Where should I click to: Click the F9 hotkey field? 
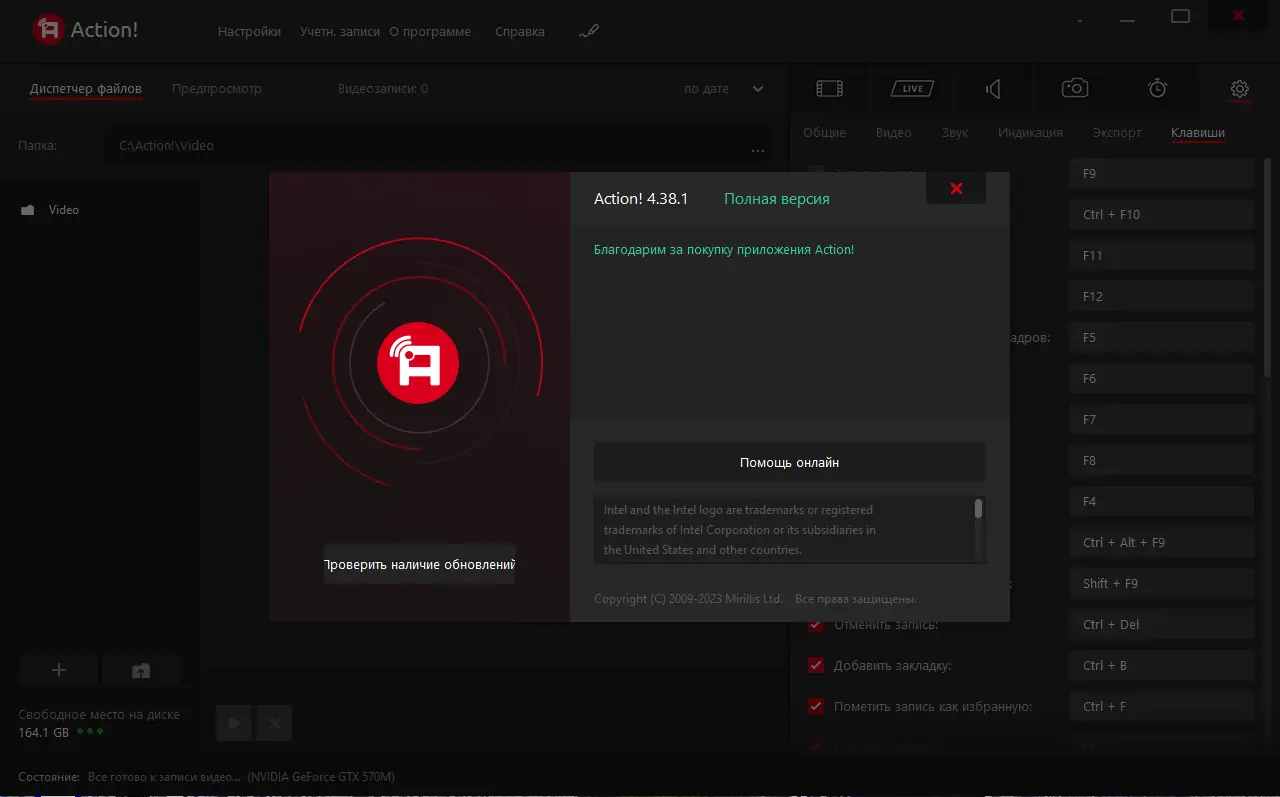(1161, 174)
